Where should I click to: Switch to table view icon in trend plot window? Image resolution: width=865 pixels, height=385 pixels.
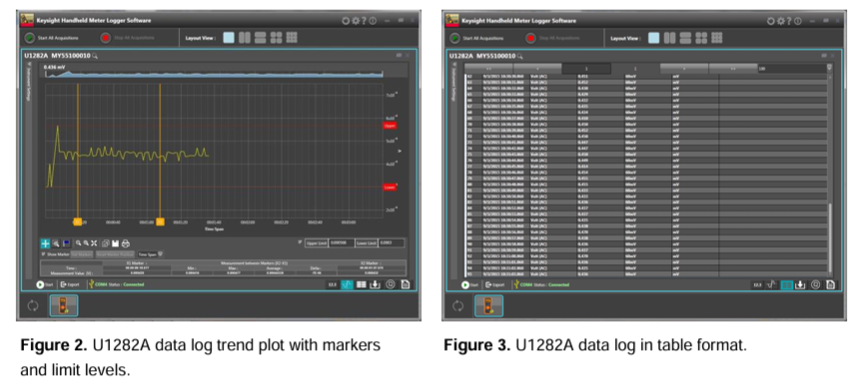click(x=361, y=285)
